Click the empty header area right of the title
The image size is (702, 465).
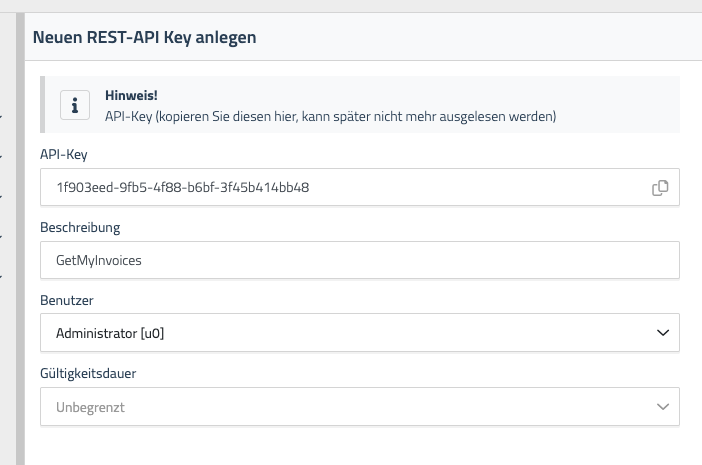tap(480, 37)
